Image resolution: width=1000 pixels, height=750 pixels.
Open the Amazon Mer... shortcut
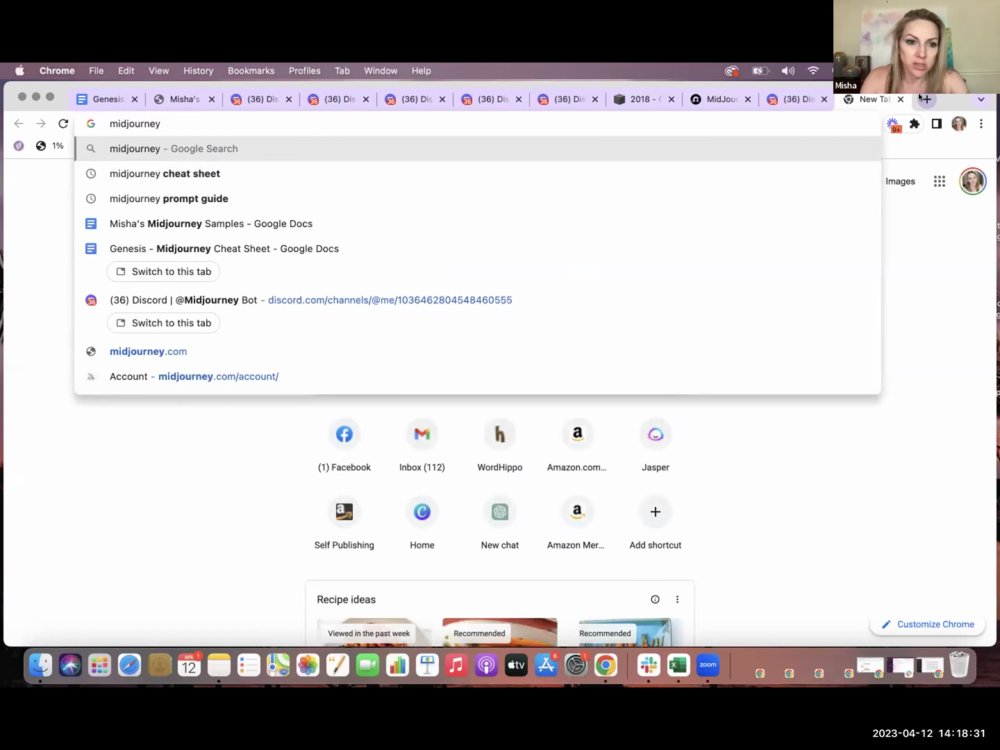(577, 523)
